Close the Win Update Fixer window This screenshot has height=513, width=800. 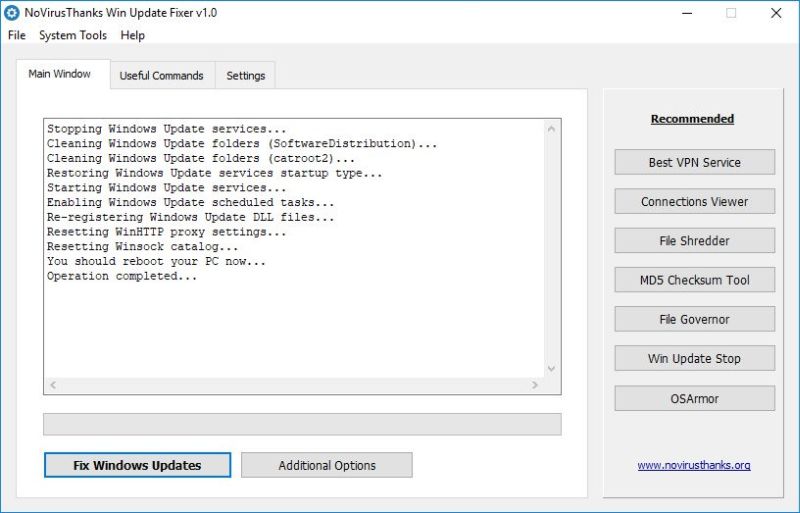click(776, 13)
